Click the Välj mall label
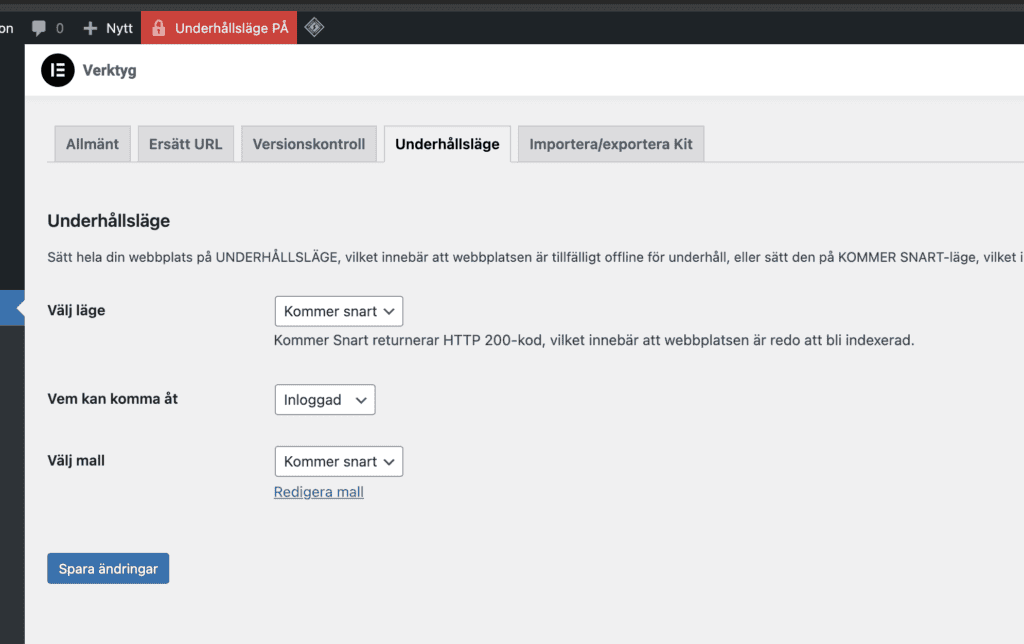 [76, 460]
